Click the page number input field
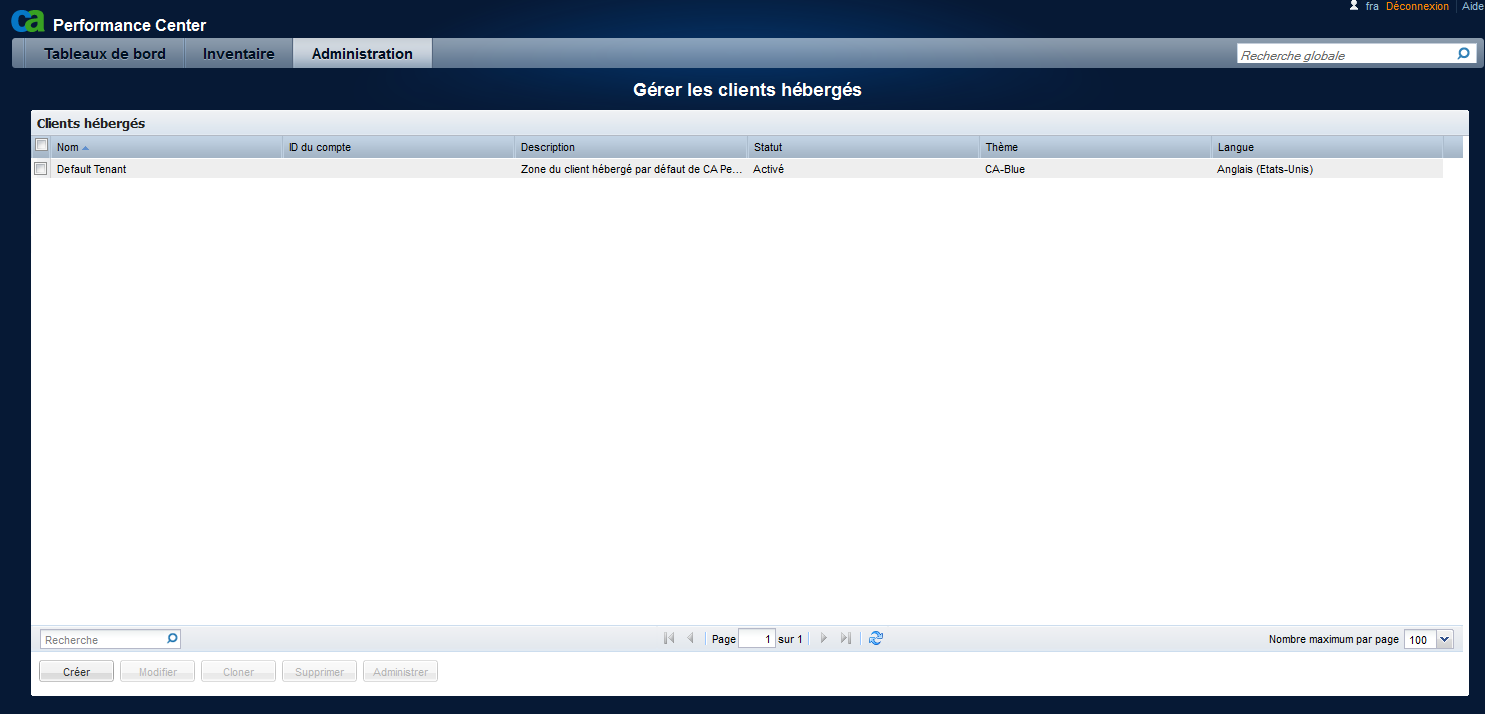Screen dimensions: 1485x714 (756, 639)
